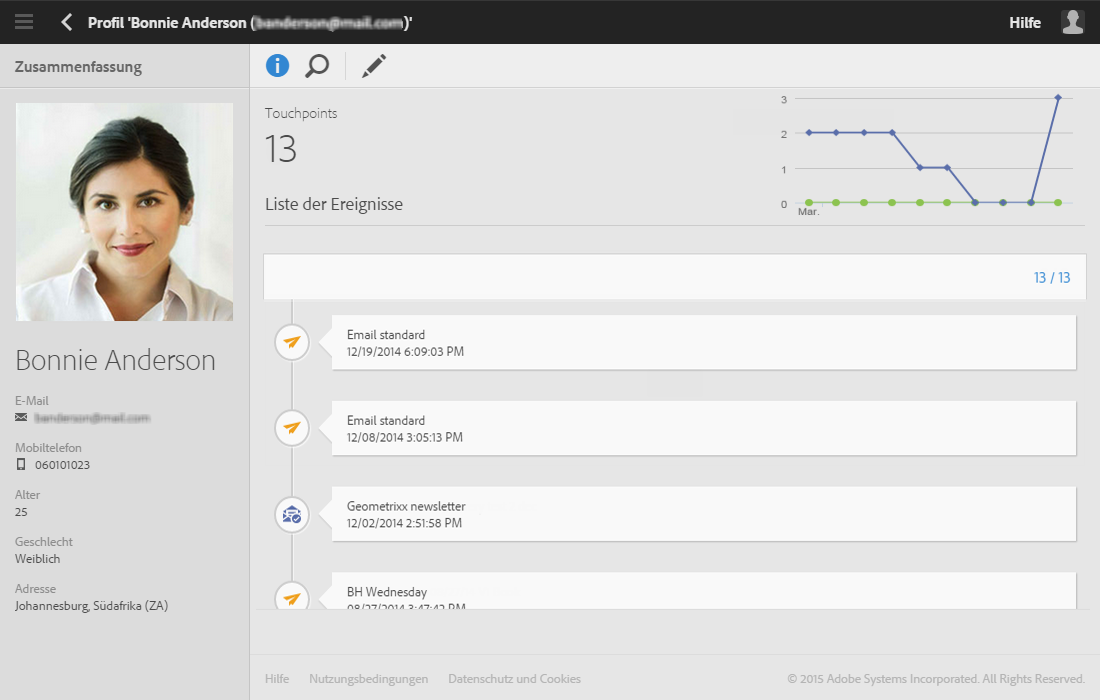Open the Hilfe footer link
The width and height of the screenshot is (1100, 700).
(277, 679)
